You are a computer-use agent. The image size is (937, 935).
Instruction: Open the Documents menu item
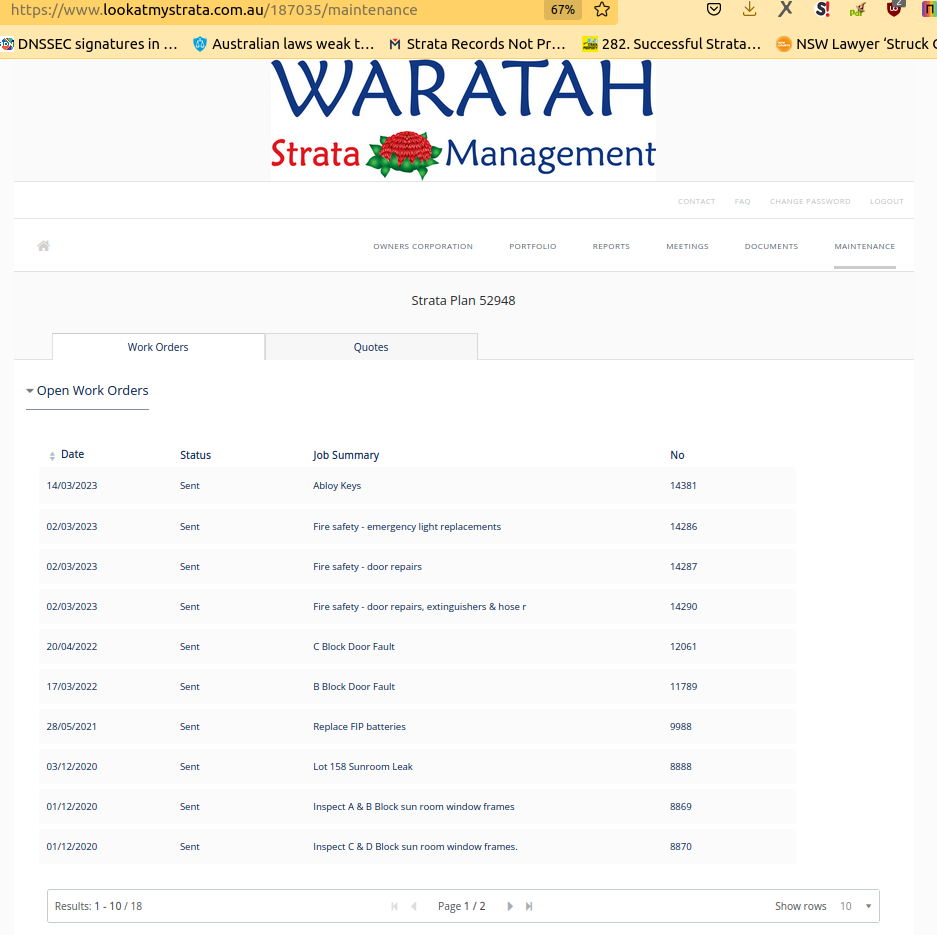771,246
